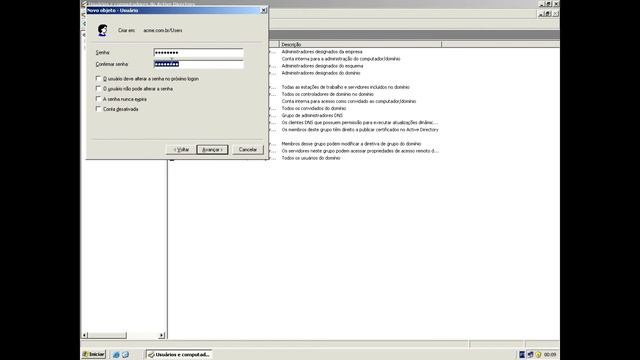Click the tree pane scrollbar right arrow

162,335
